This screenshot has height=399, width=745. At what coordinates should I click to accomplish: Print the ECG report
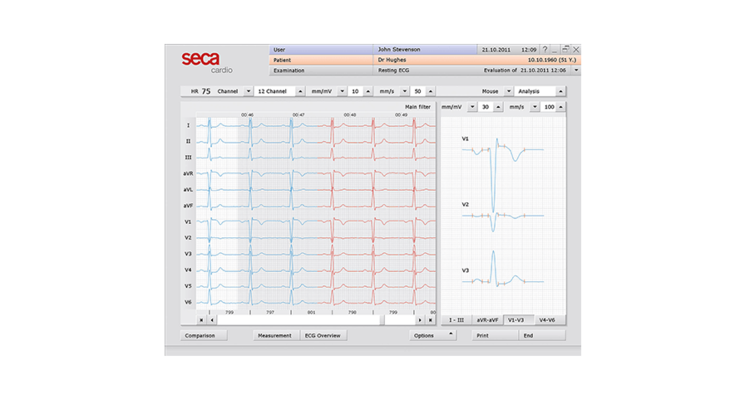tap(495, 335)
